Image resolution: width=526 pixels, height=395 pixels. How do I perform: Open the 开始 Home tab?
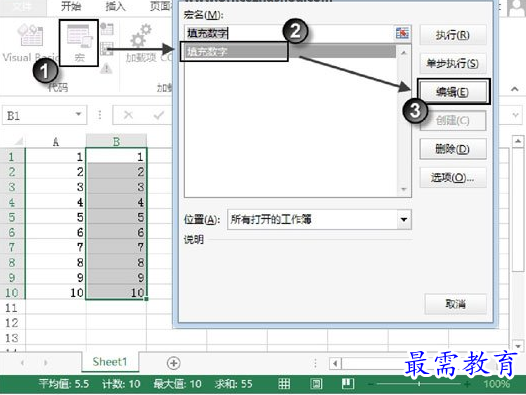click(x=71, y=7)
